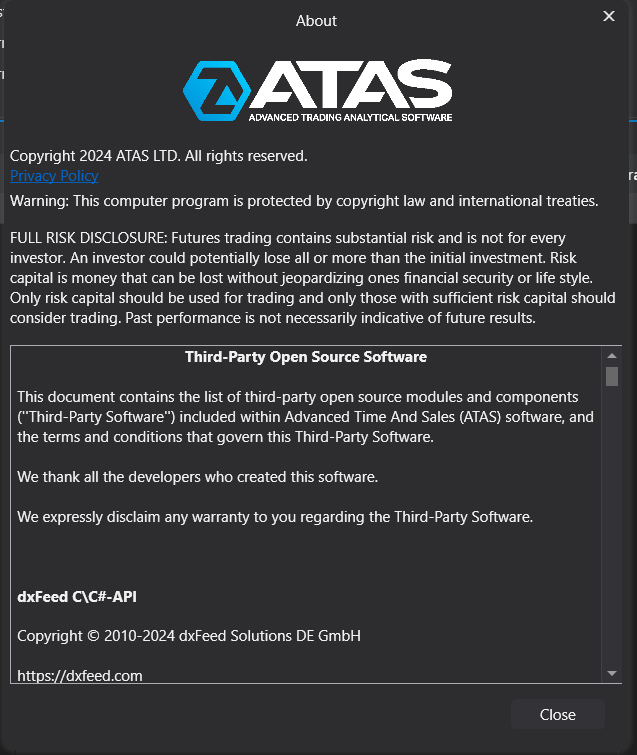This screenshot has width=637, height=755.
Task: Click 'We thank all the developers' line
Action: tap(197, 477)
